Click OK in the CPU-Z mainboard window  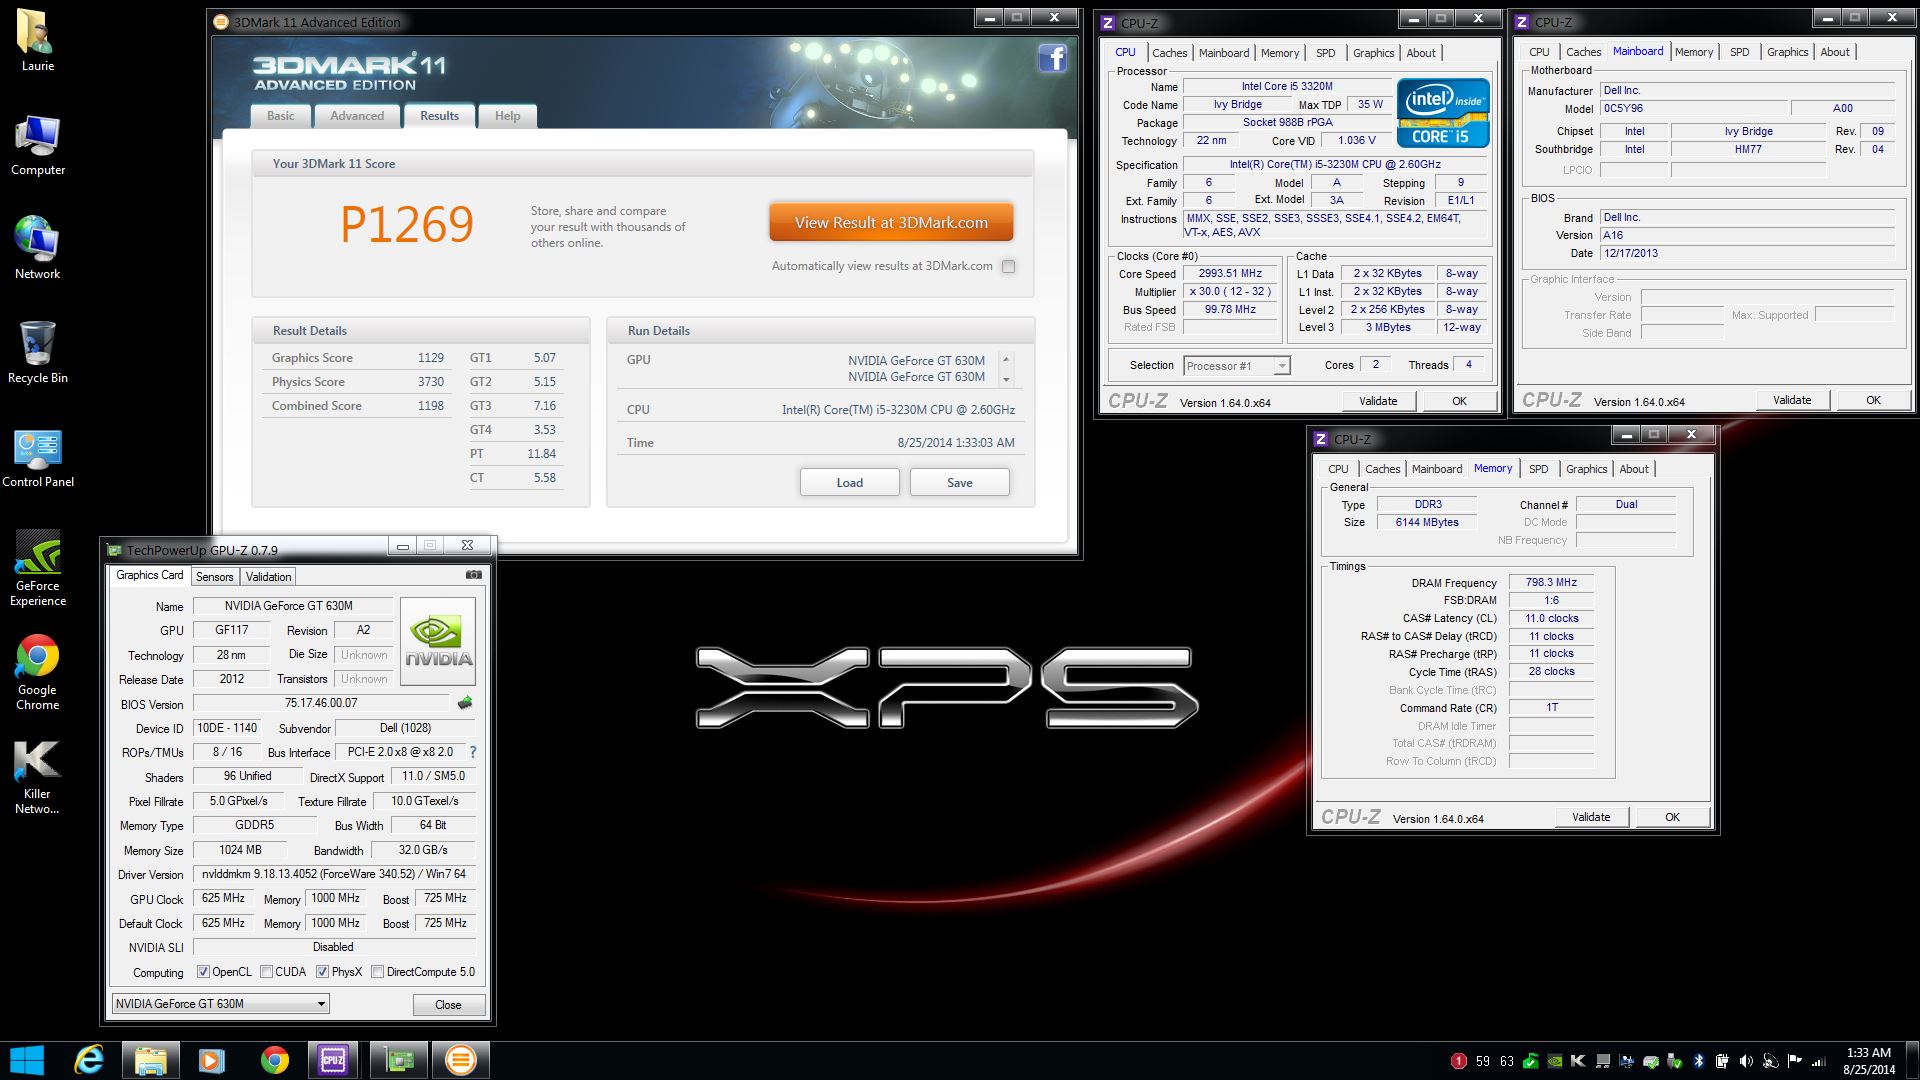tap(1873, 400)
